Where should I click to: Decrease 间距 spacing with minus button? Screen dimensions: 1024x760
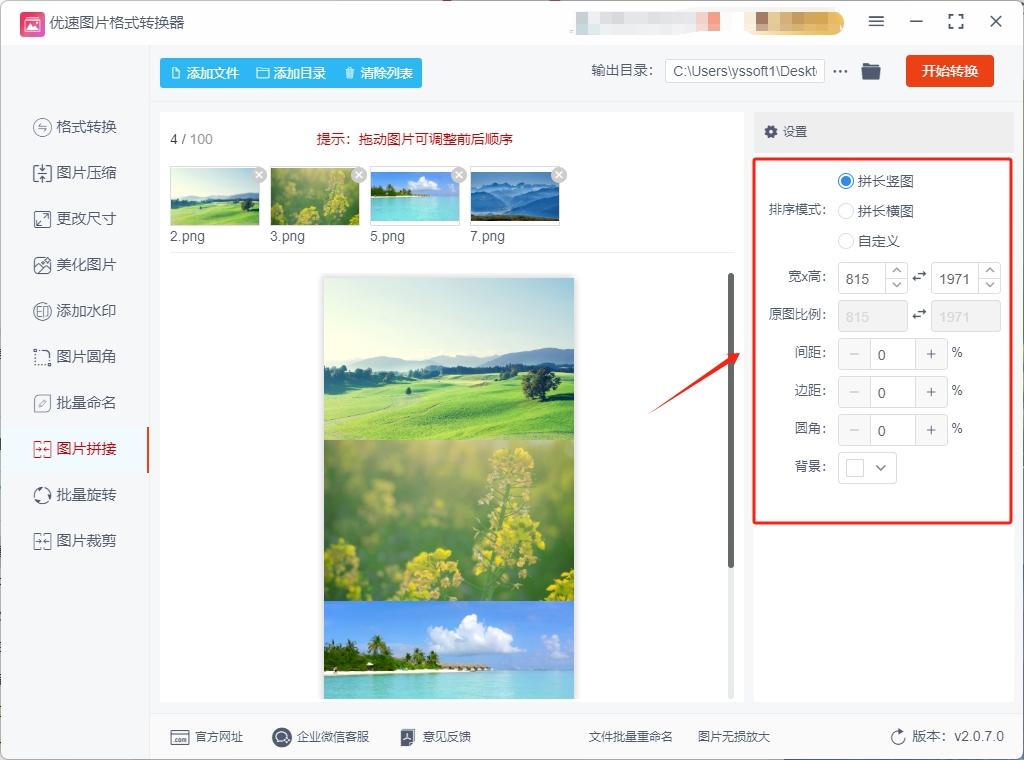[x=854, y=354]
